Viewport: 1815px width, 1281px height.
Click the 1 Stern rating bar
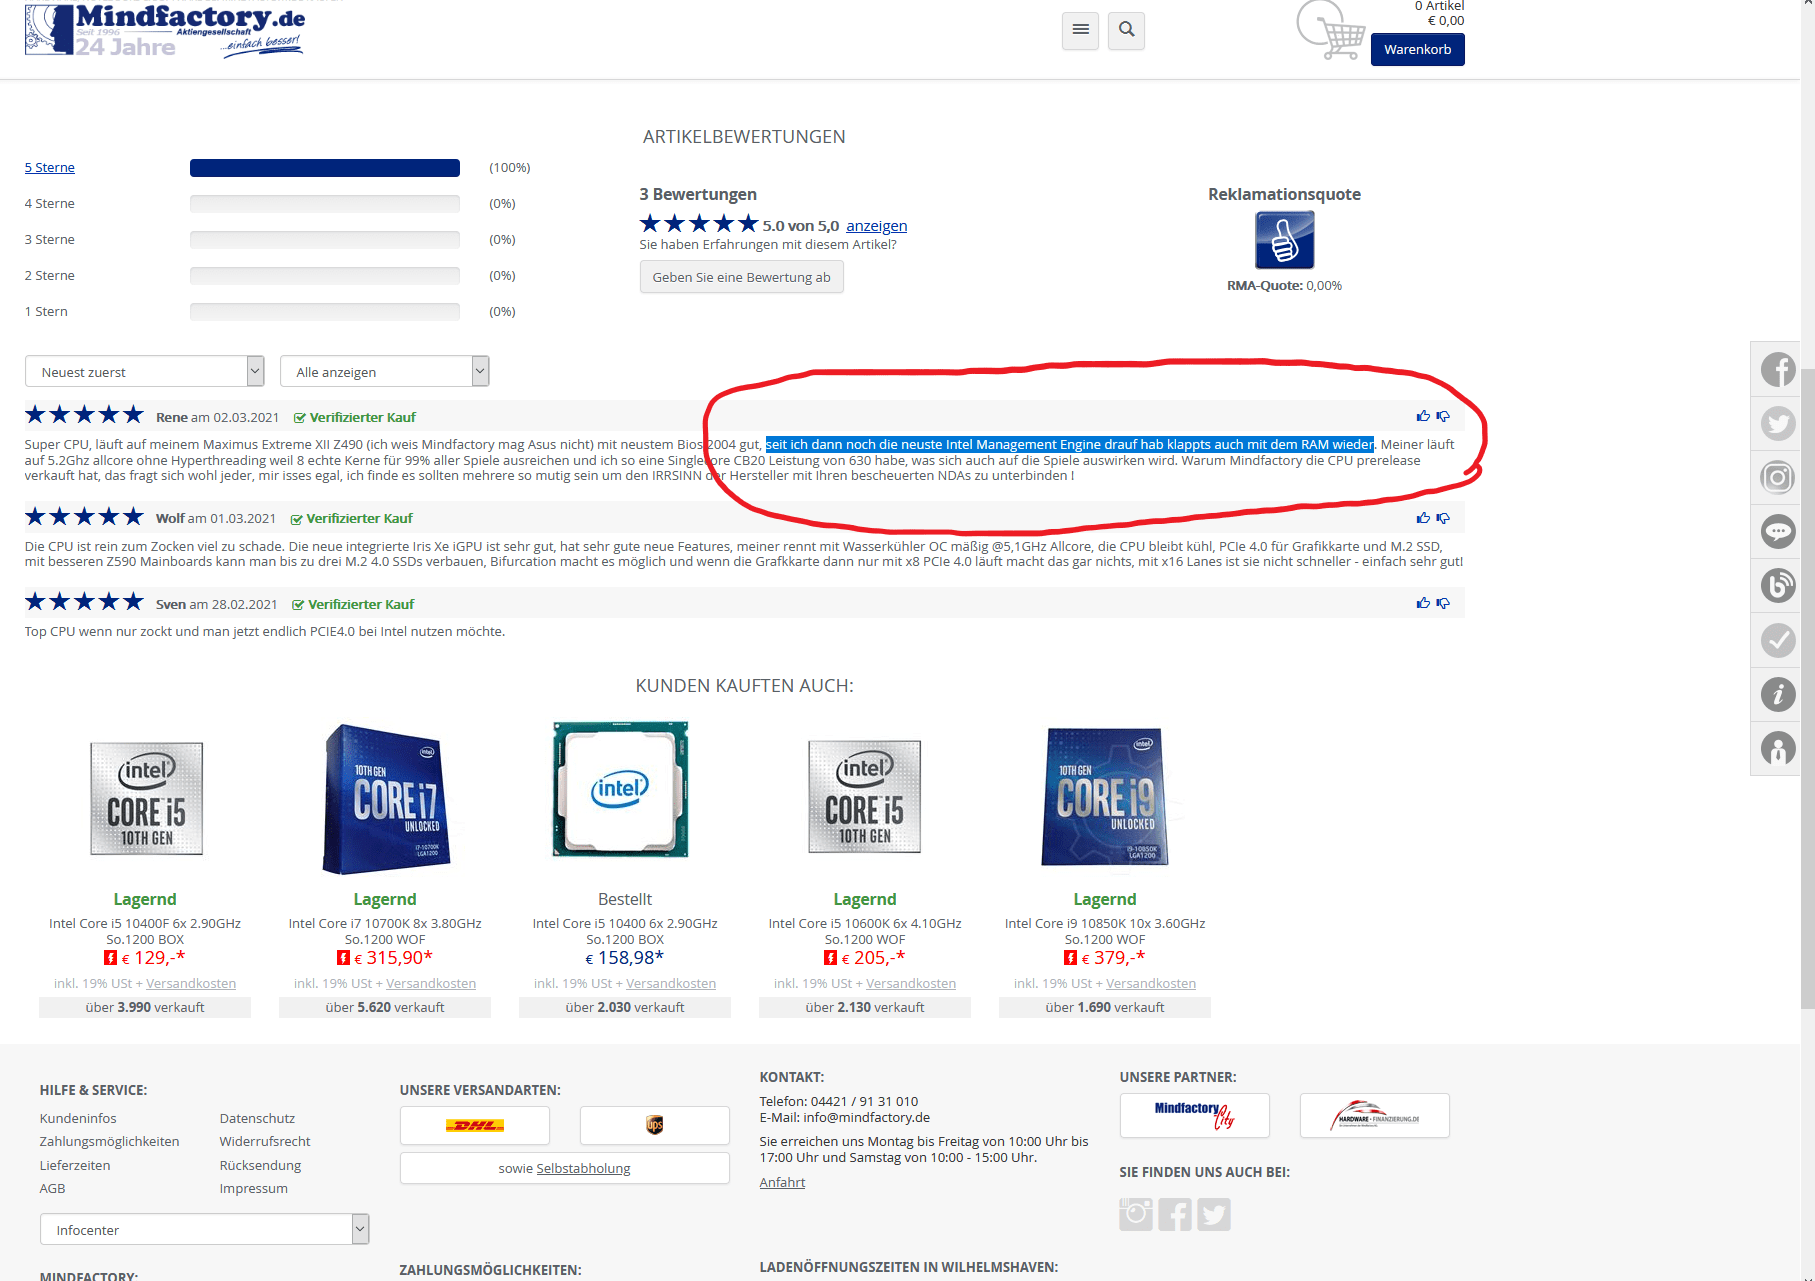tap(325, 312)
